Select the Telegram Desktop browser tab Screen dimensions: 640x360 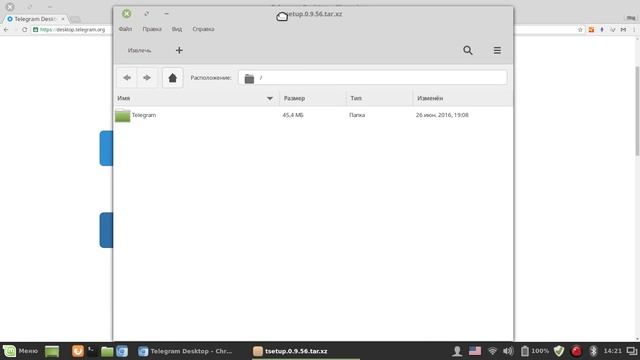(x=35, y=19)
